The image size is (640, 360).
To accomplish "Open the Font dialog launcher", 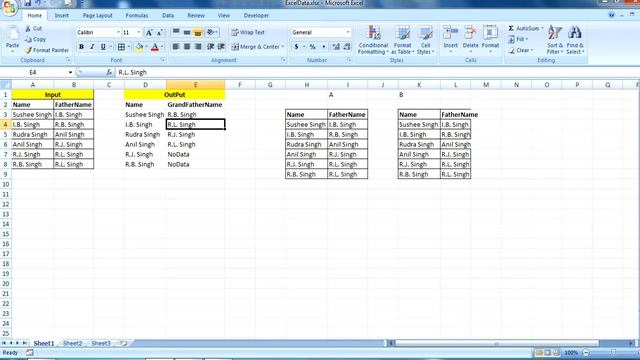I will [x=162, y=60].
